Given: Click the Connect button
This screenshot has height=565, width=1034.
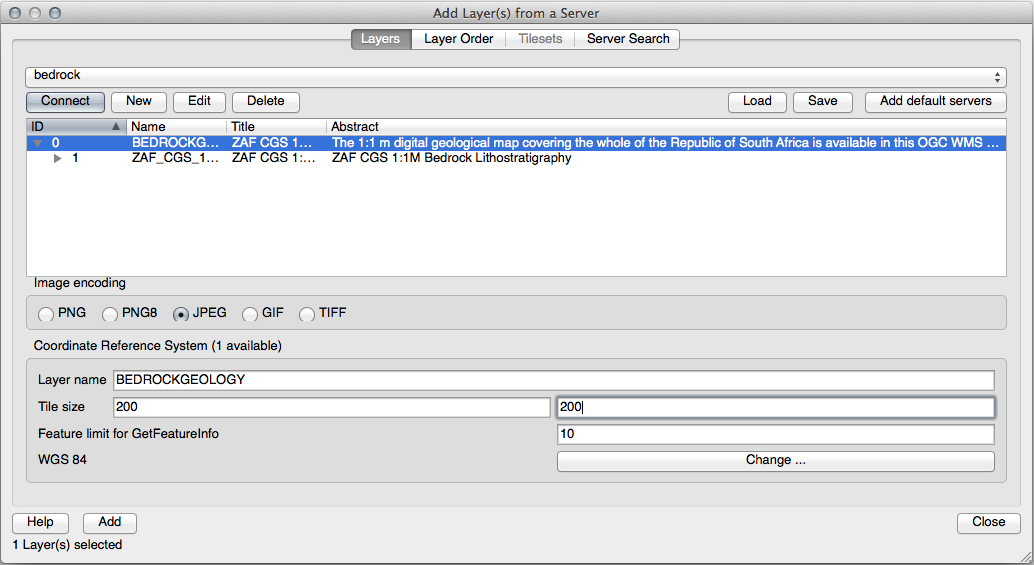Looking at the screenshot, I should tap(65, 101).
